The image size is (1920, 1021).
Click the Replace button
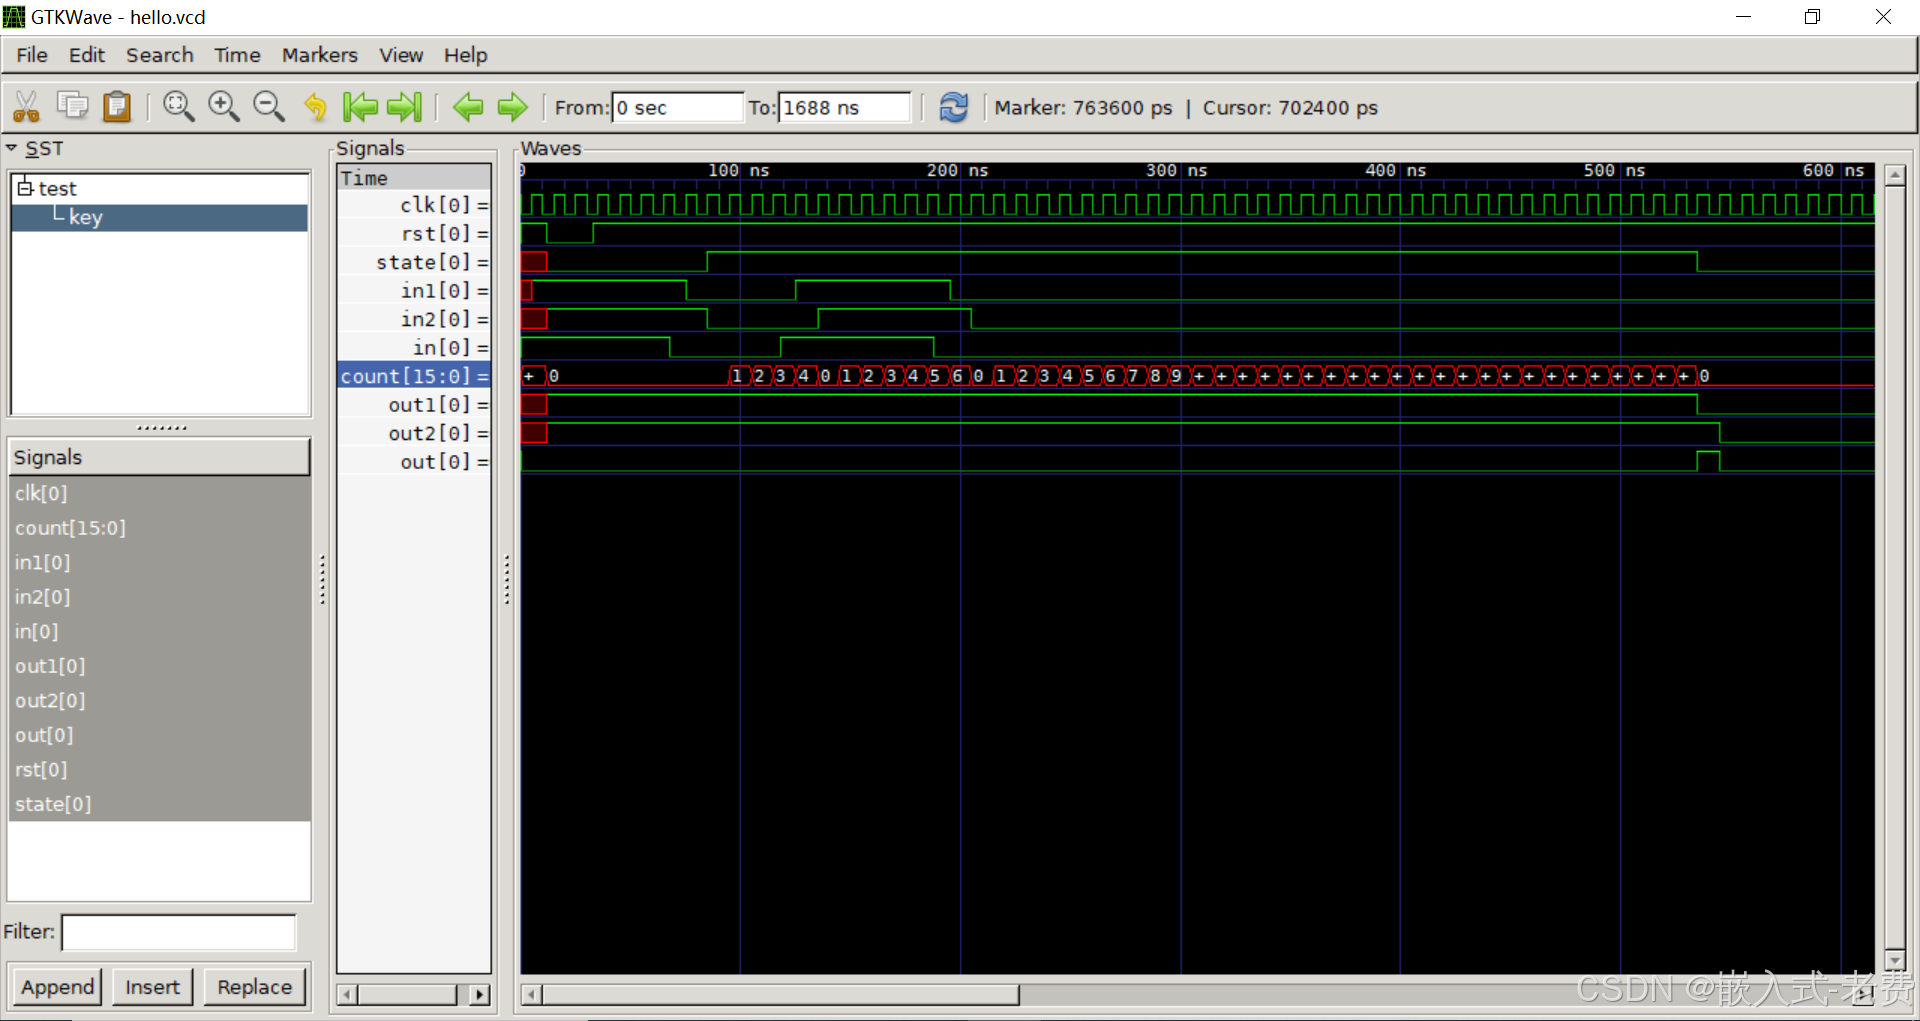[255, 987]
